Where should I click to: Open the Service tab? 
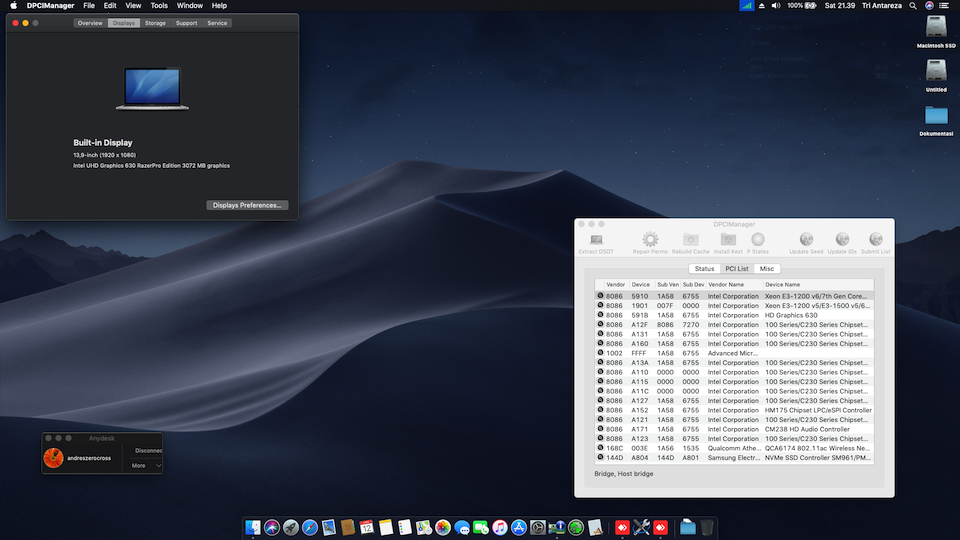pyautogui.click(x=217, y=23)
